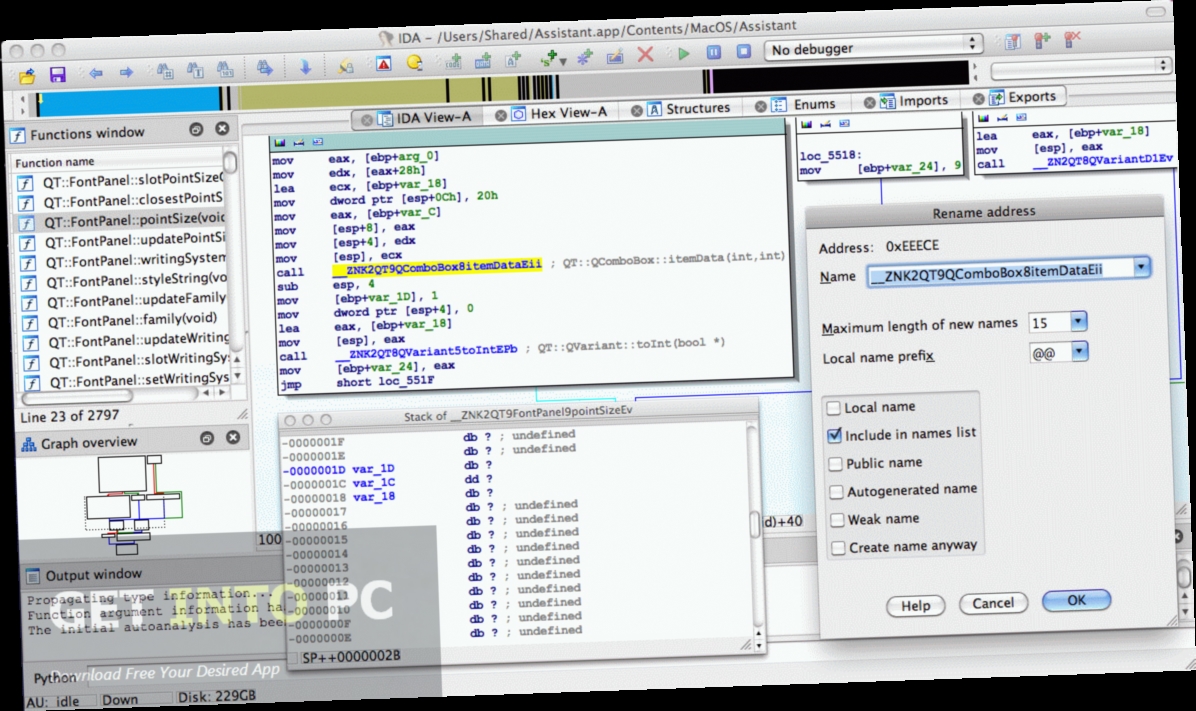Click Cancel in the Rename address dialog
The width and height of the screenshot is (1196, 711).
click(993, 603)
